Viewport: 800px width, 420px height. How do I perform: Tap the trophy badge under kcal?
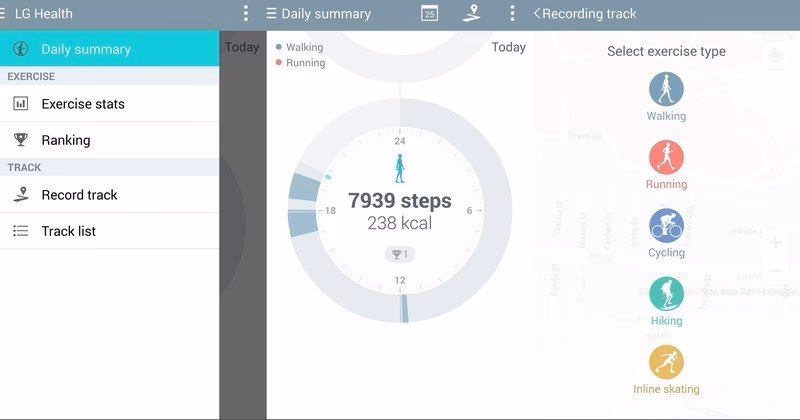coord(399,254)
